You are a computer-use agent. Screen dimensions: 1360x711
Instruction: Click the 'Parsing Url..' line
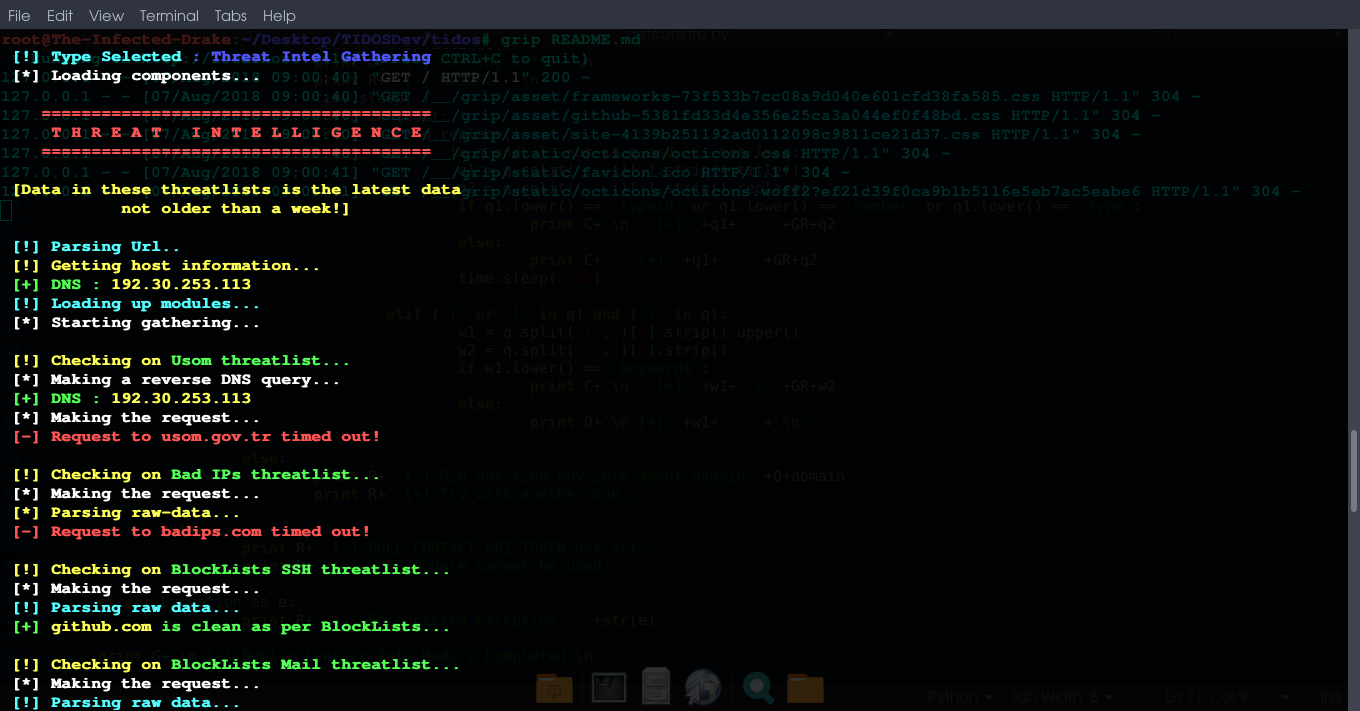click(97, 247)
